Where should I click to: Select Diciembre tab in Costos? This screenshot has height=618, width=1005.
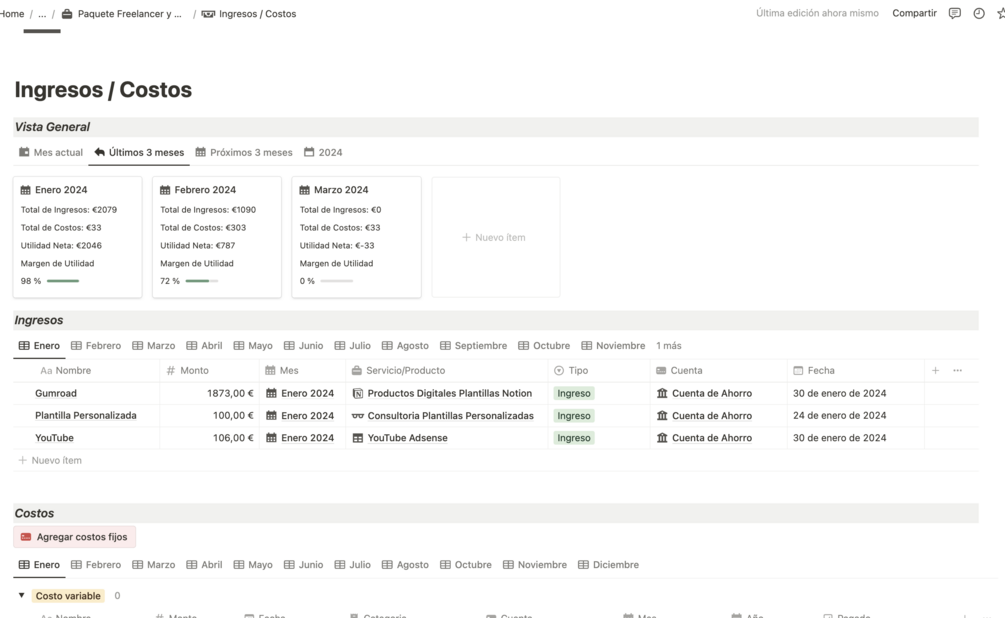(x=608, y=565)
